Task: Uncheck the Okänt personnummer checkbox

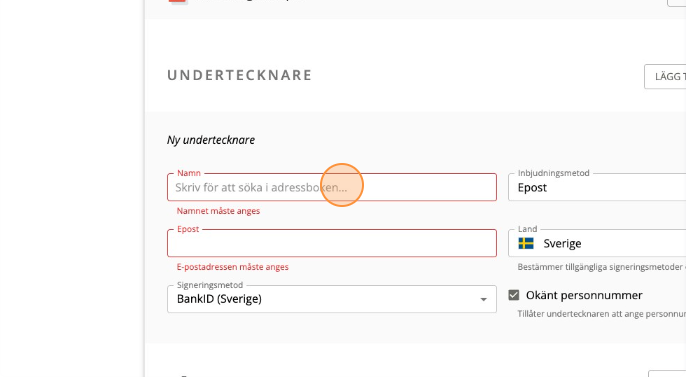Action: 513,295
